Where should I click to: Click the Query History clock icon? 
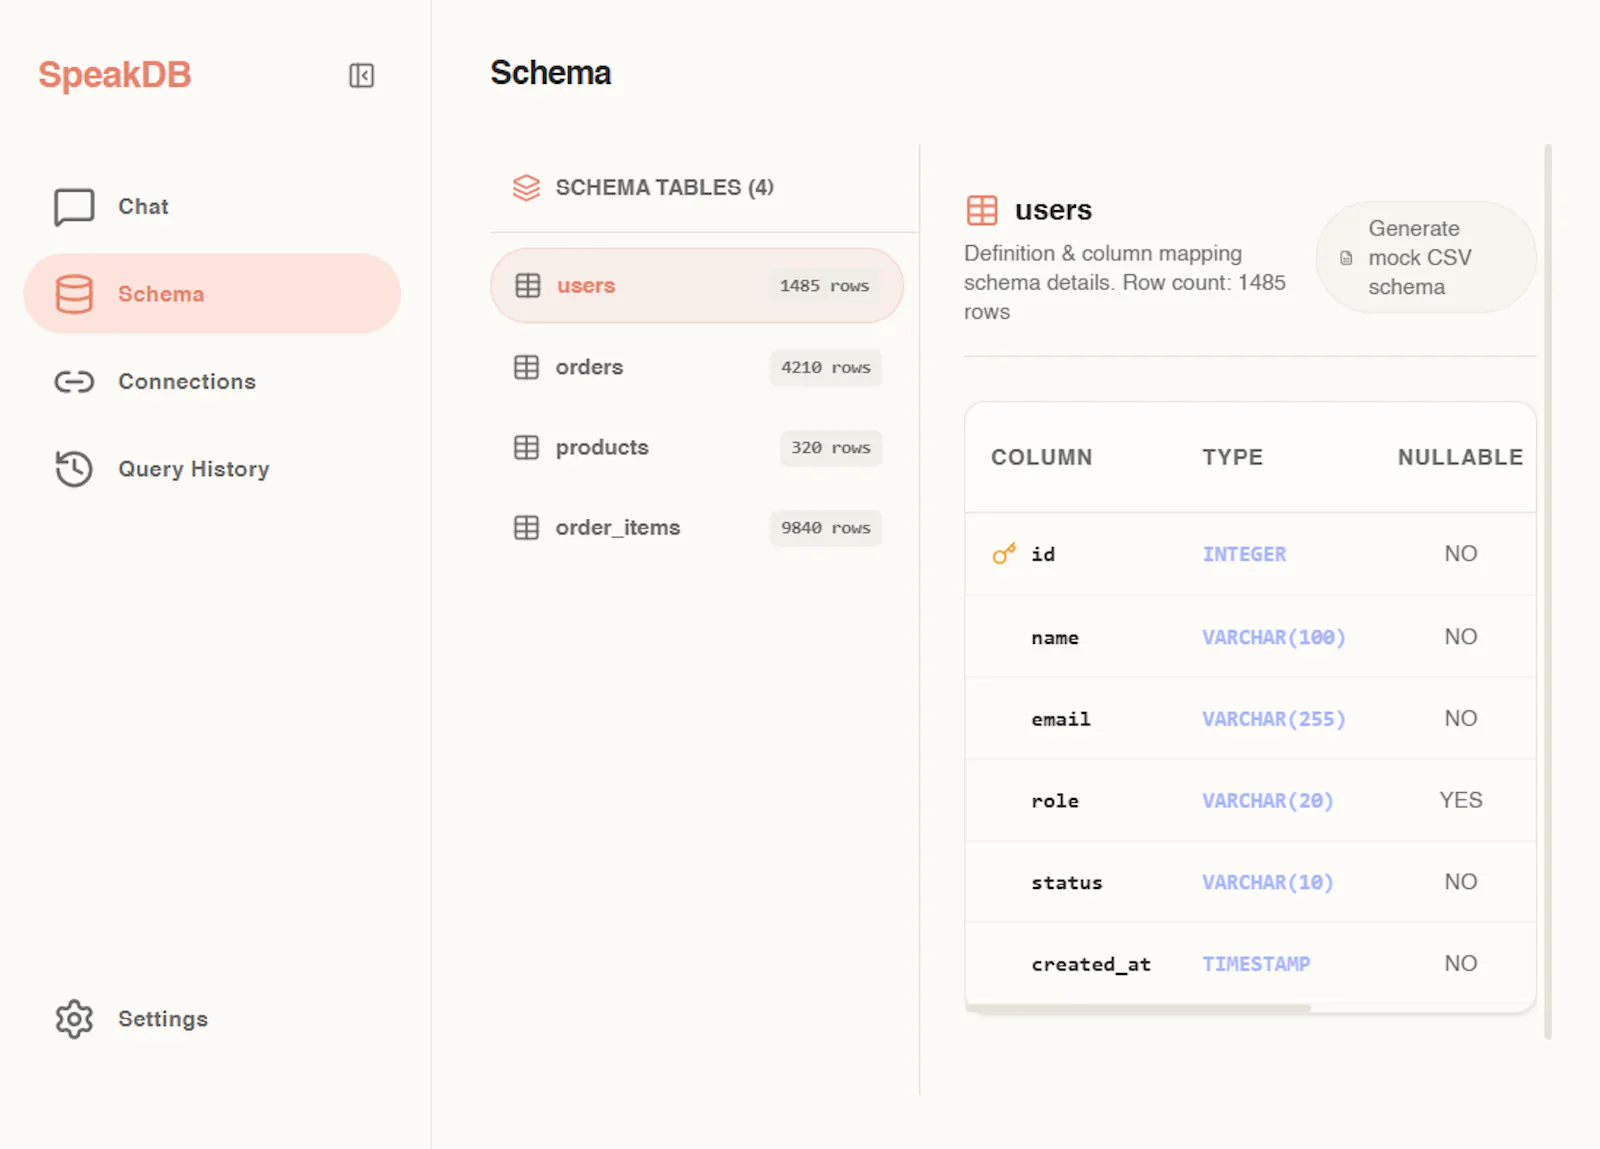(74, 469)
